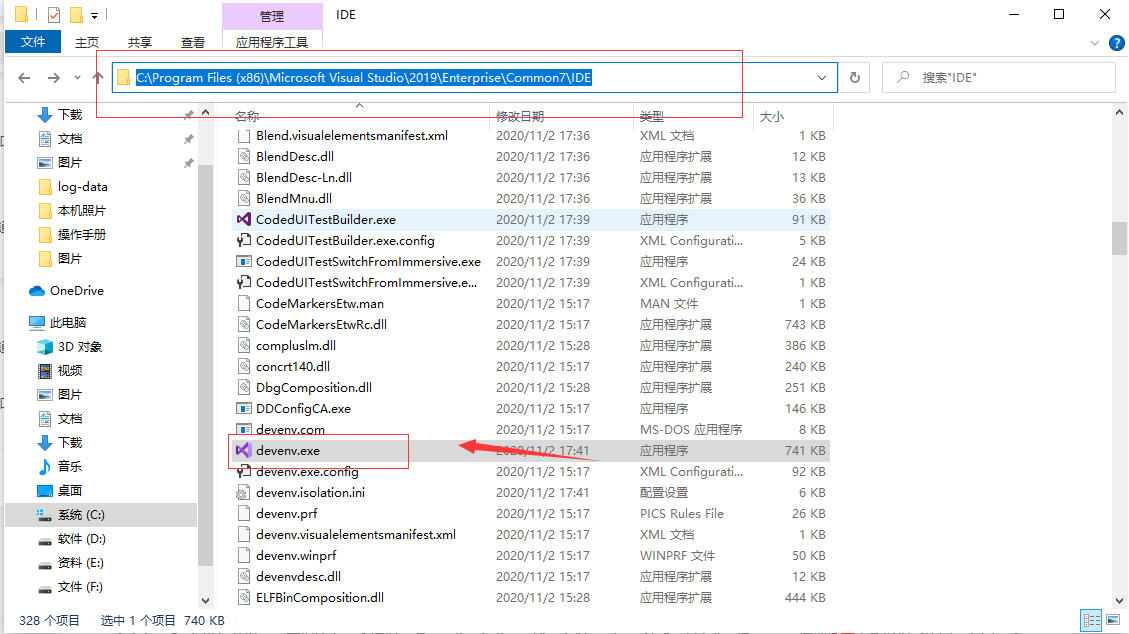Refresh the IDE folder view
The image size is (1129, 634).
click(x=855, y=78)
